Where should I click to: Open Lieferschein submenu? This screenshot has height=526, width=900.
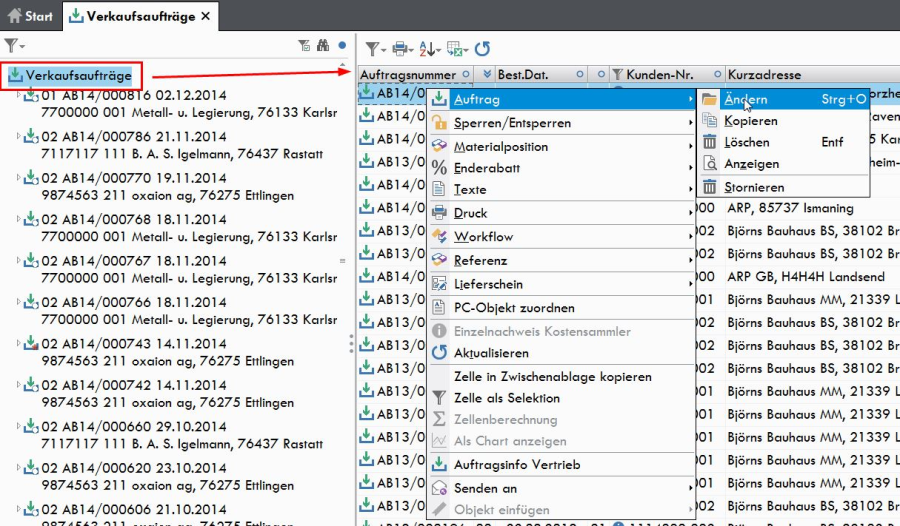pyautogui.click(x=562, y=284)
